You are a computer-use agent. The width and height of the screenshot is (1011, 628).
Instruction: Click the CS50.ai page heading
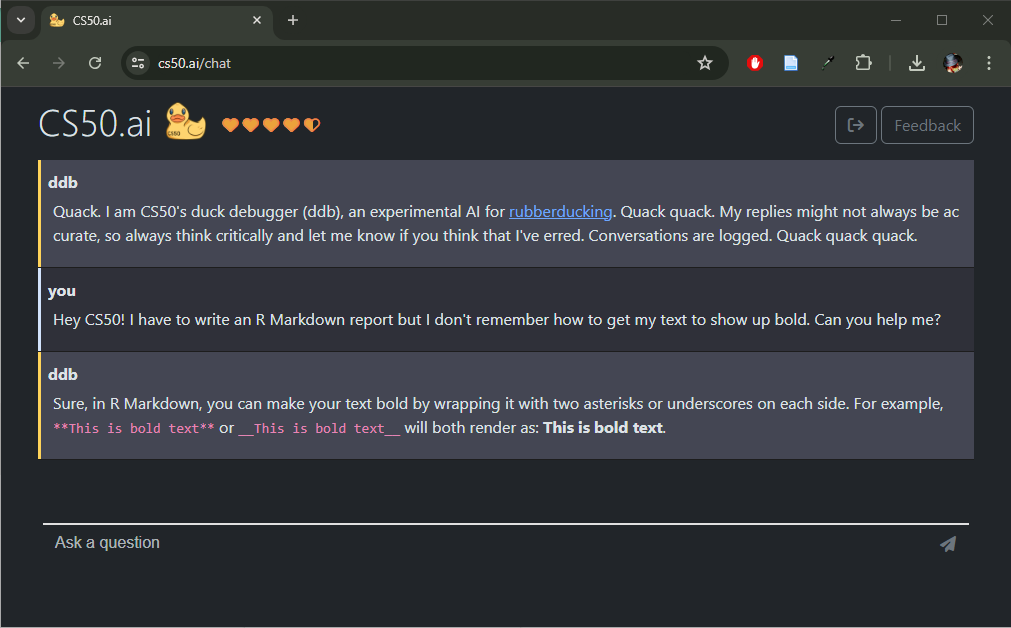click(95, 123)
